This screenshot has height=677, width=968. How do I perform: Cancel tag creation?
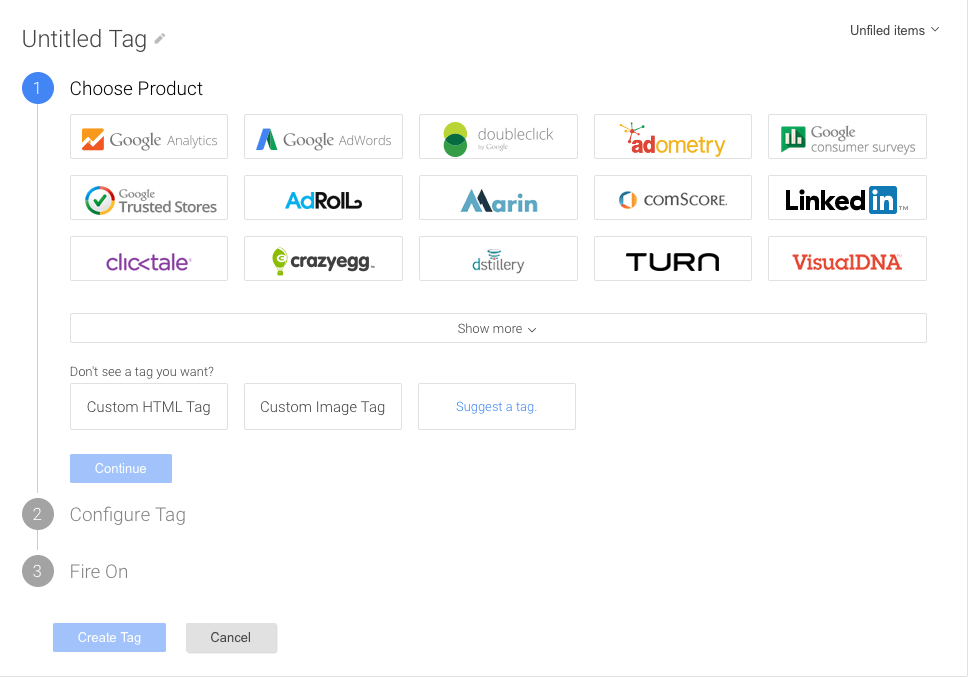(x=232, y=638)
